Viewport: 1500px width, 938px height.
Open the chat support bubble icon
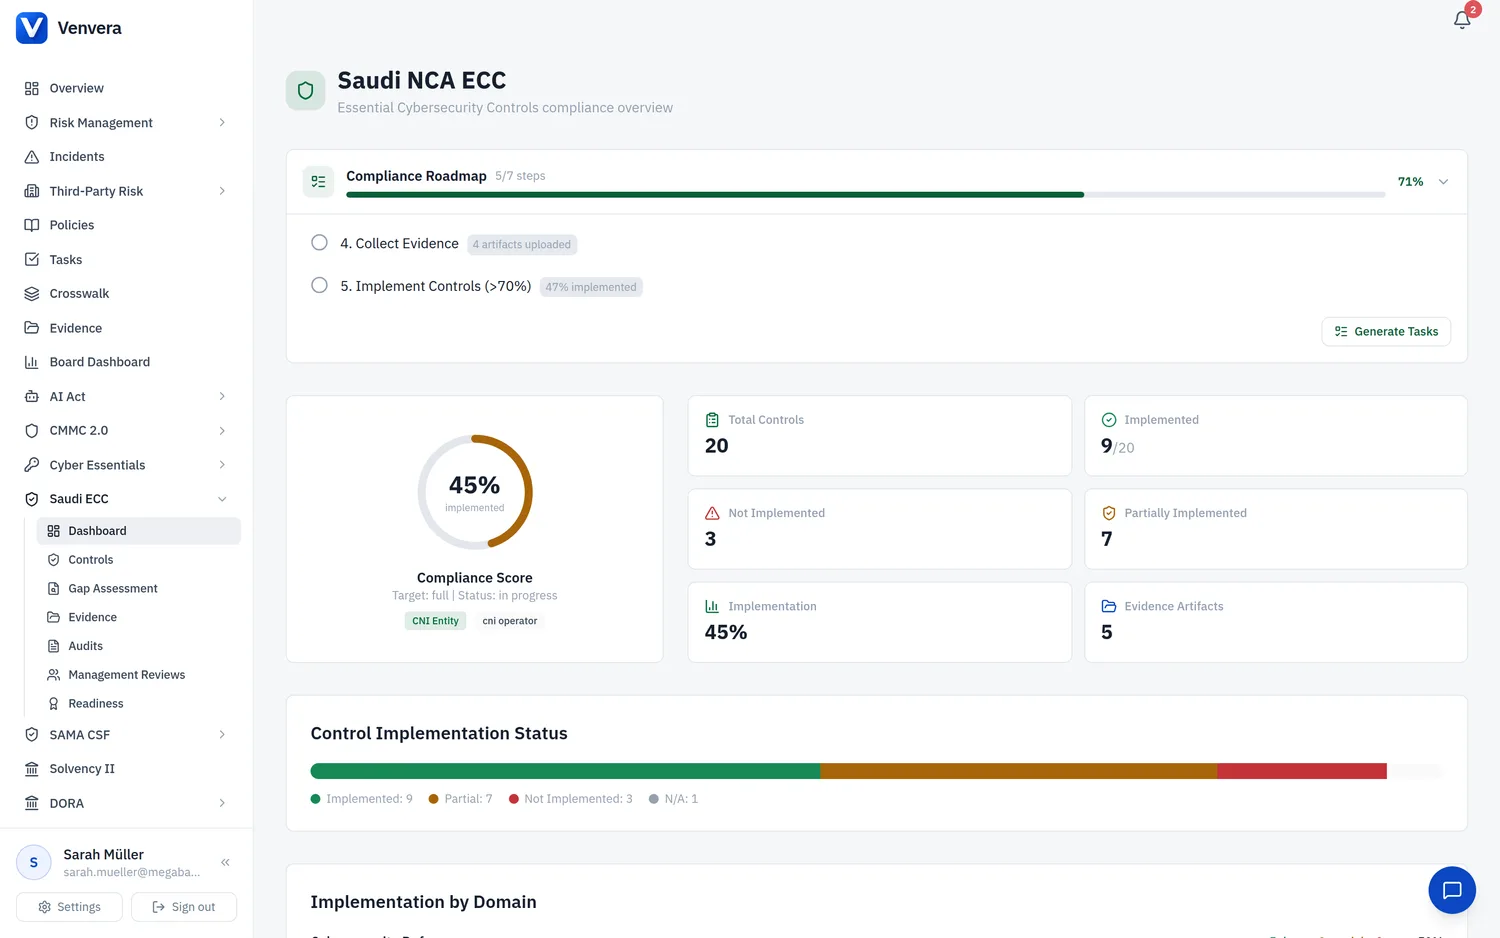tap(1452, 890)
